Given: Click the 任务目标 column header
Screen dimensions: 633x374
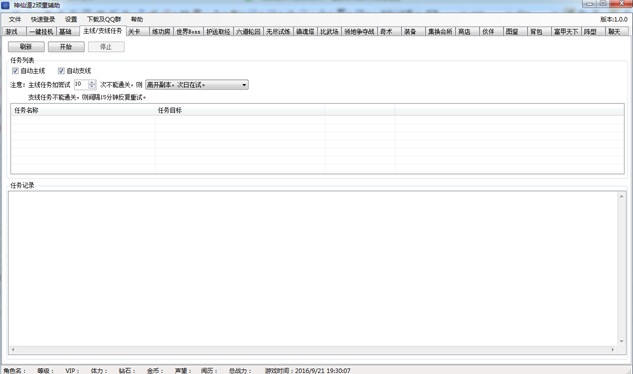Looking at the screenshot, I should (x=240, y=110).
